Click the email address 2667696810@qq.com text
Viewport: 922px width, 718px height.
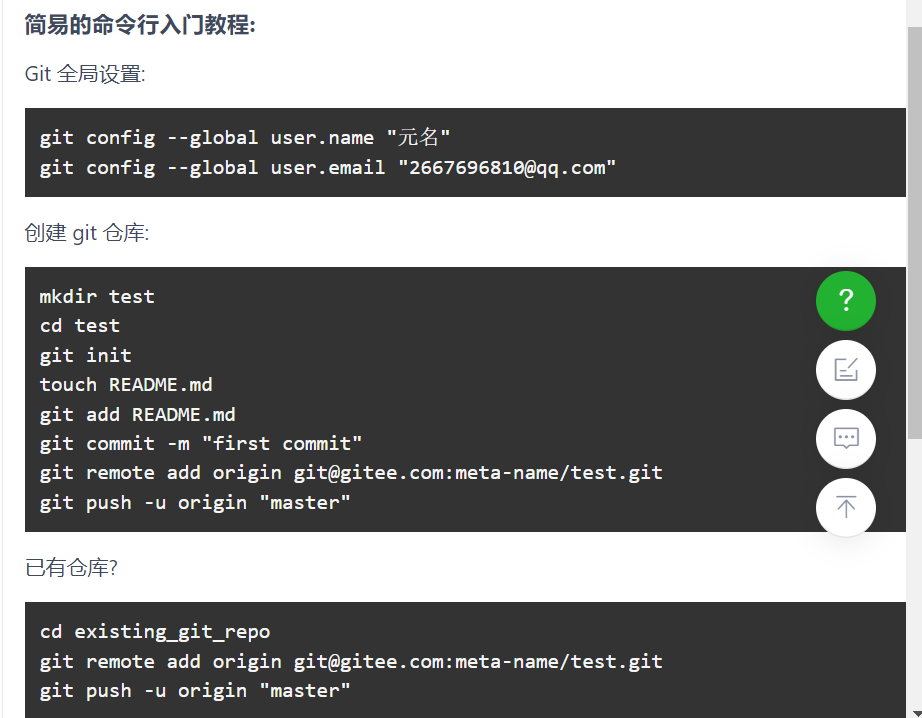[507, 167]
